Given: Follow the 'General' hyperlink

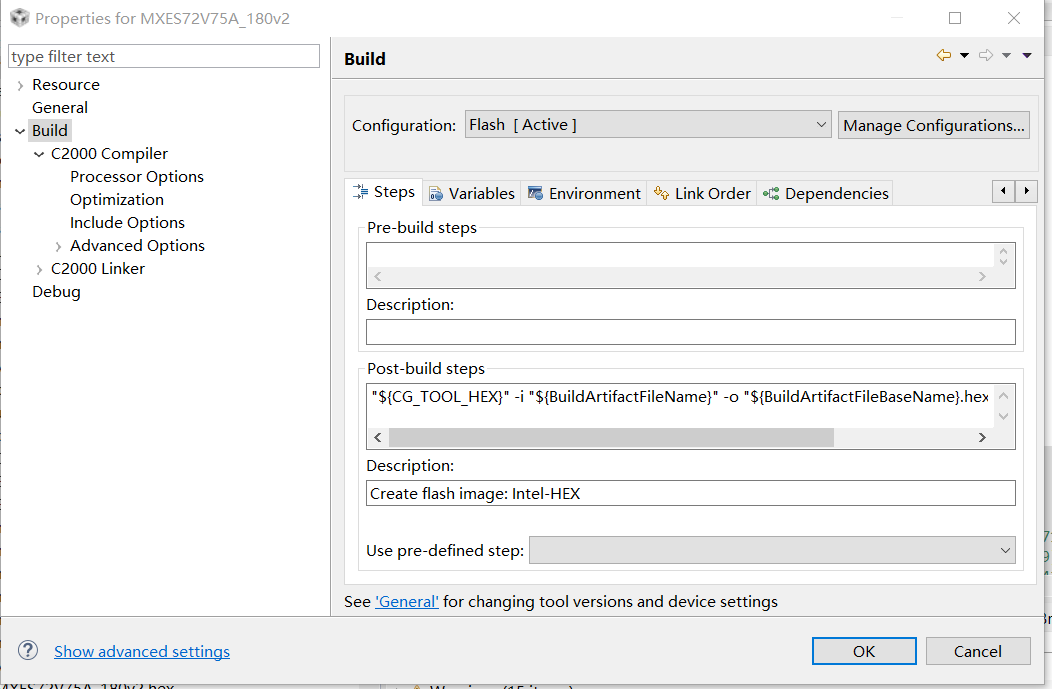Looking at the screenshot, I should 406,602.
